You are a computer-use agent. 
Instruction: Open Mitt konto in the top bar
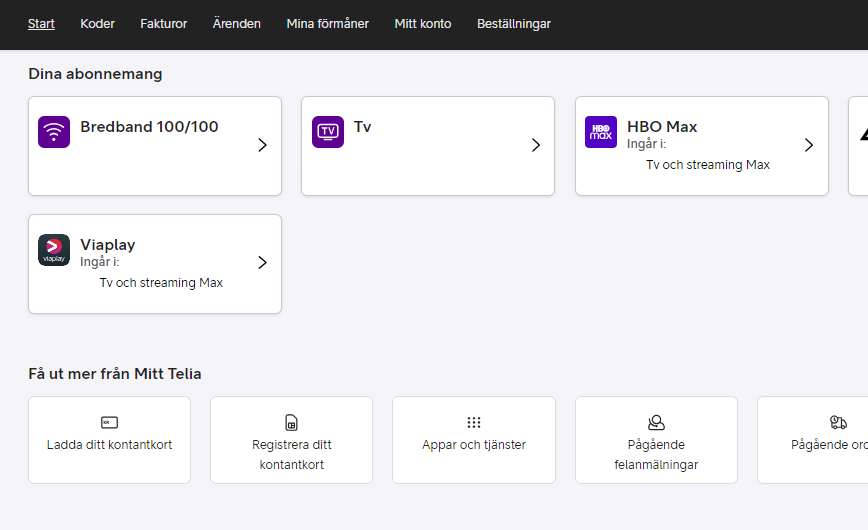coord(422,24)
